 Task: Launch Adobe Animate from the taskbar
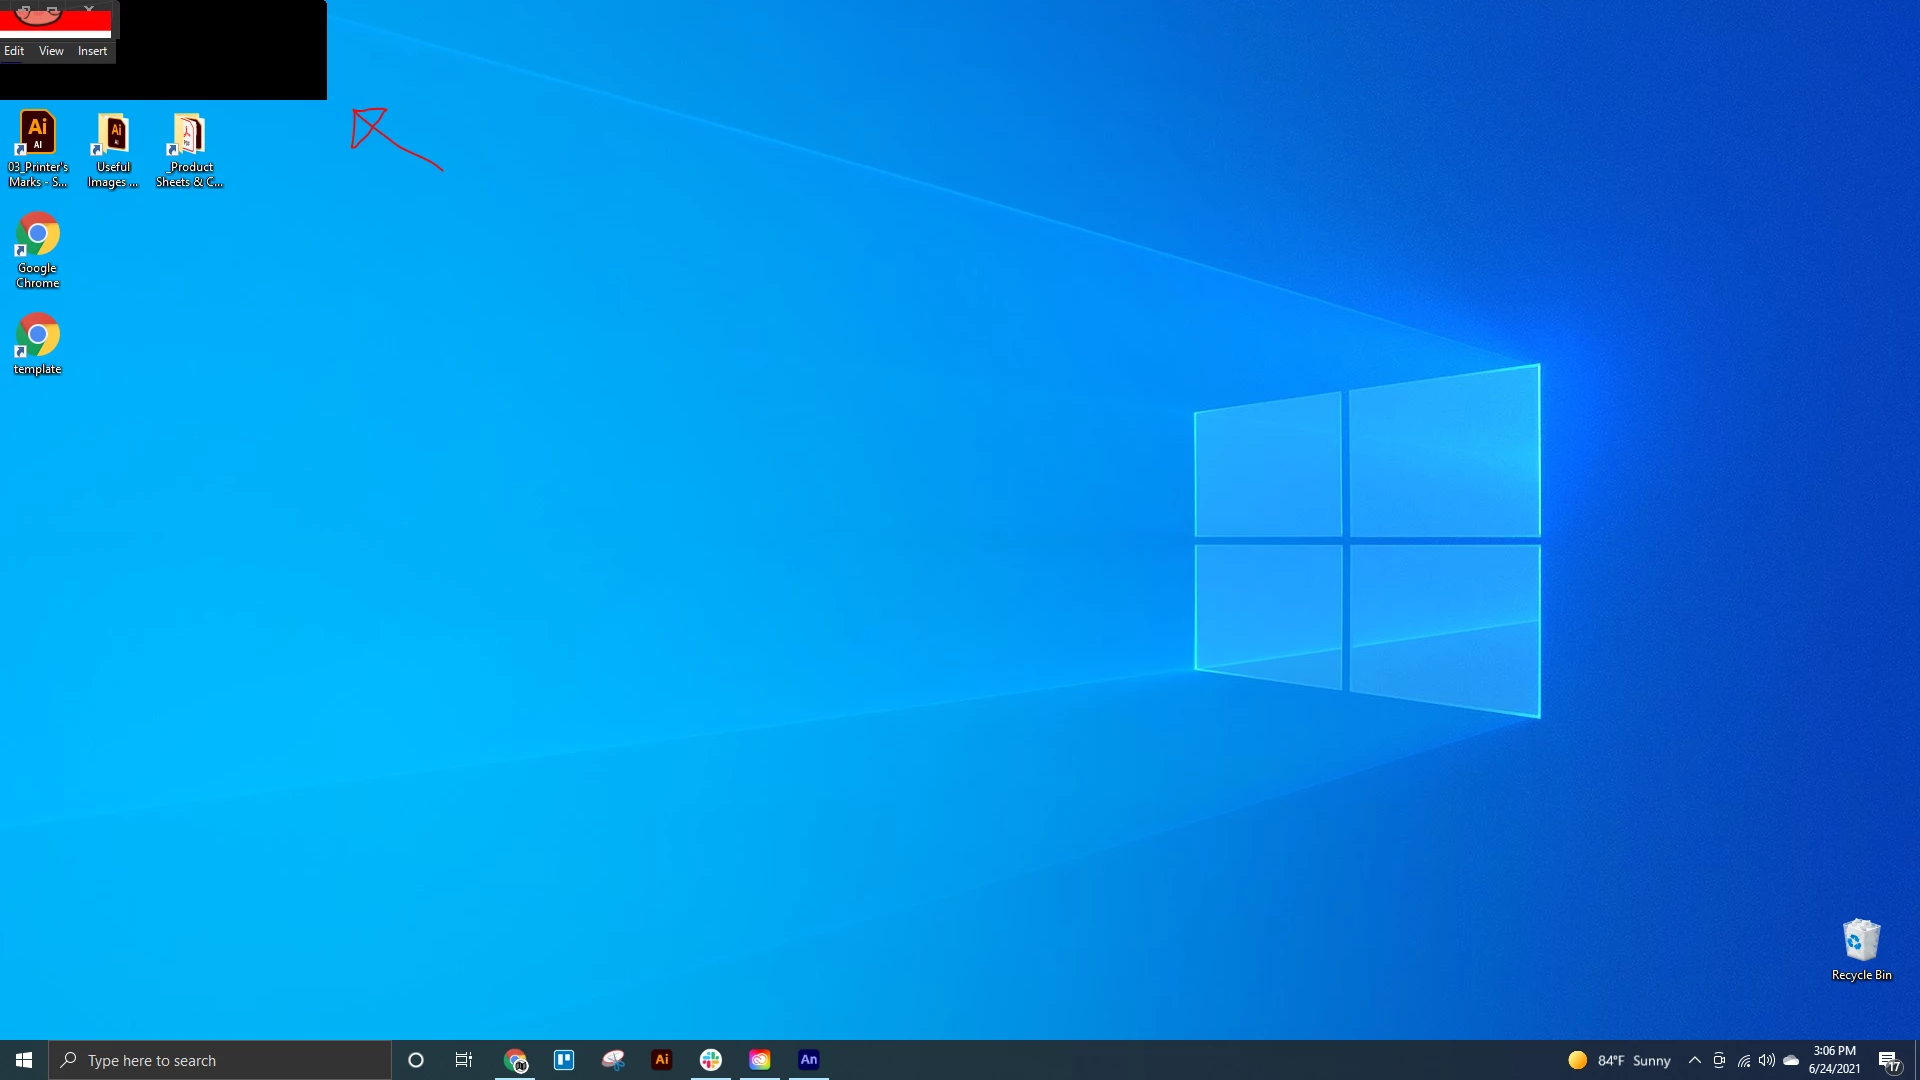[x=809, y=1060]
